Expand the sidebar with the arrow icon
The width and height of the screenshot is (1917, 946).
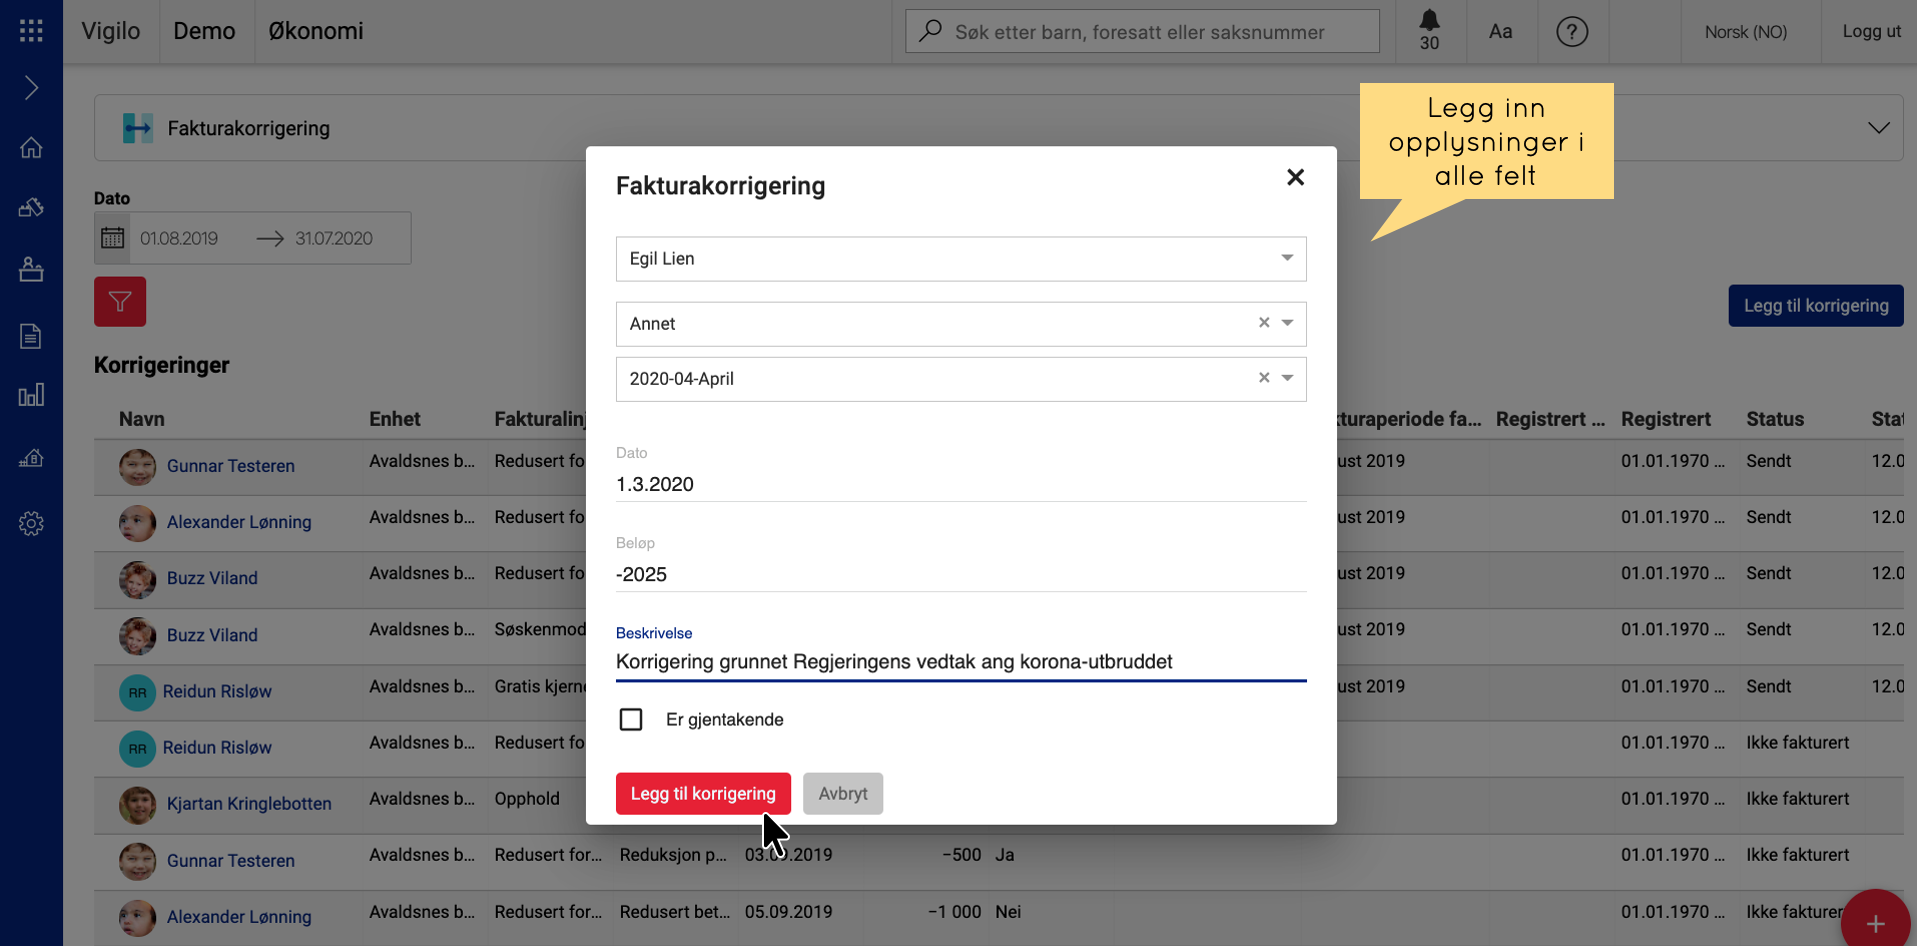[x=31, y=88]
